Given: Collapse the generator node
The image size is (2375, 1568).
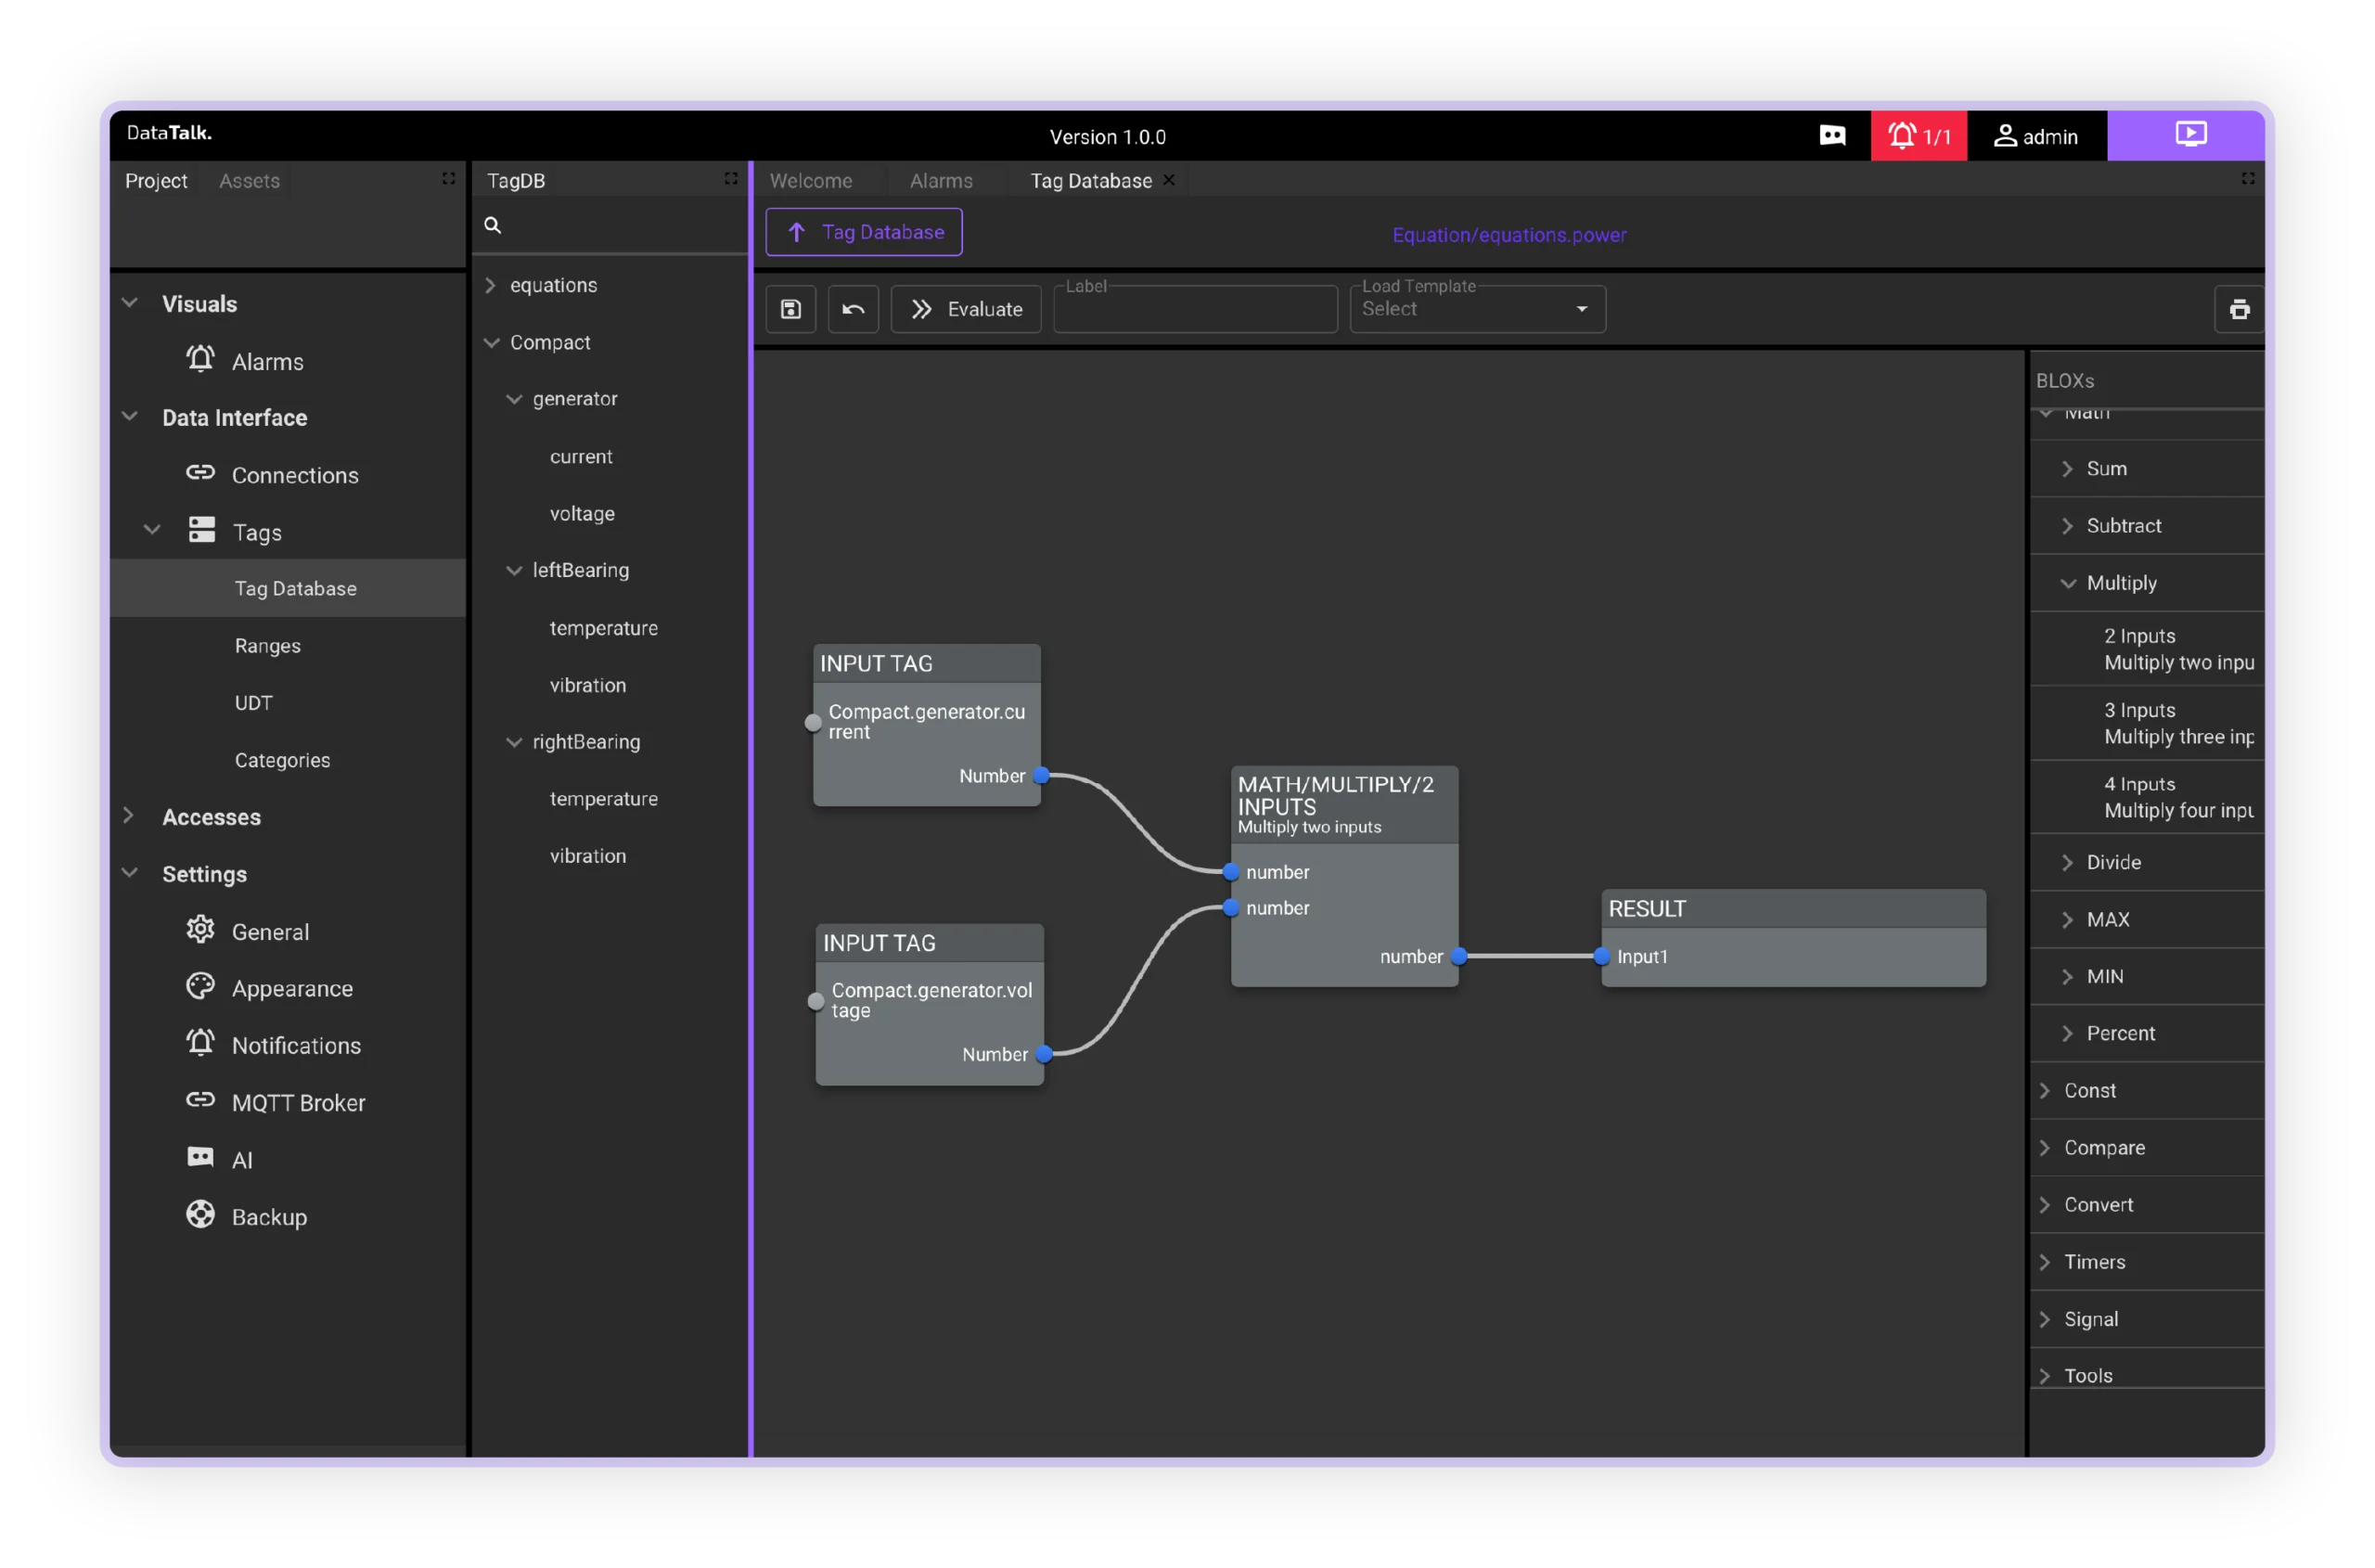Looking at the screenshot, I should pos(514,399).
